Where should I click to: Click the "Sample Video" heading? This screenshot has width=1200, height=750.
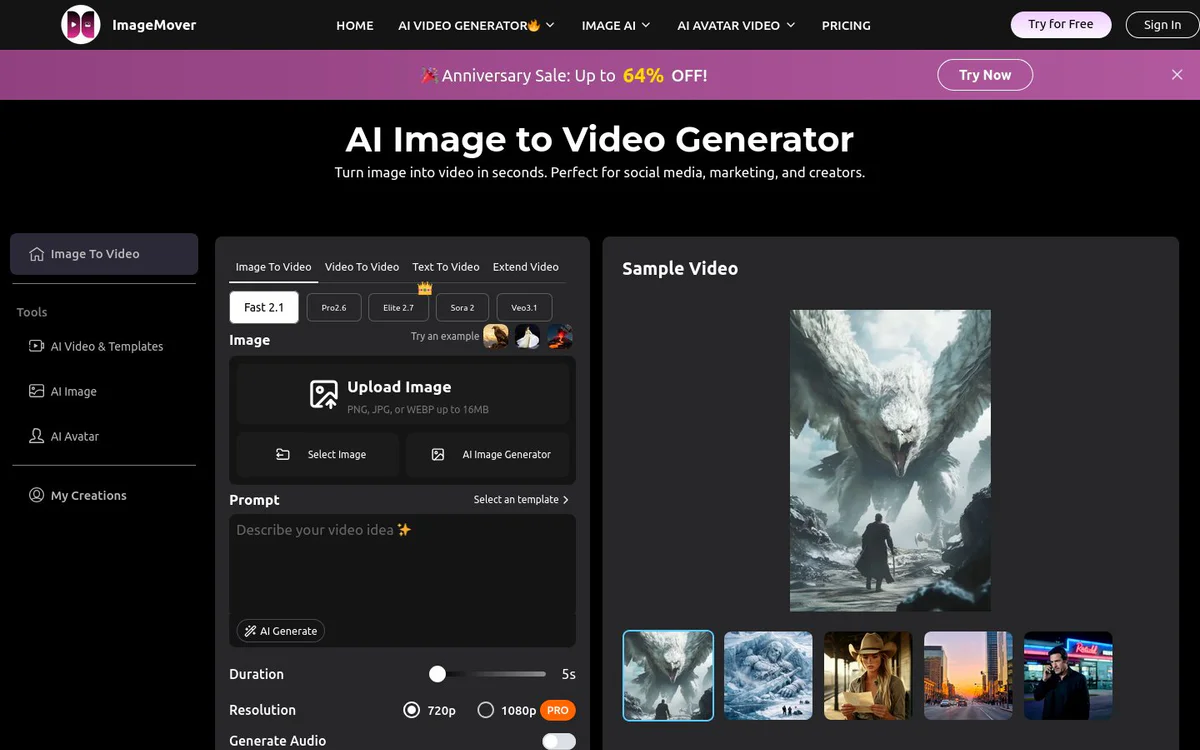click(680, 268)
